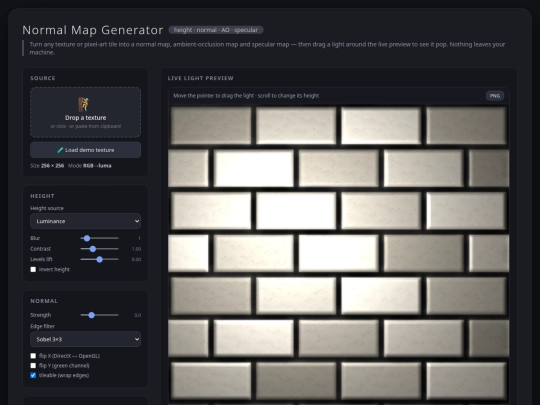Viewport: 540px width, 405px height.
Task: Adjust the Blur slider
Action: pos(100,238)
